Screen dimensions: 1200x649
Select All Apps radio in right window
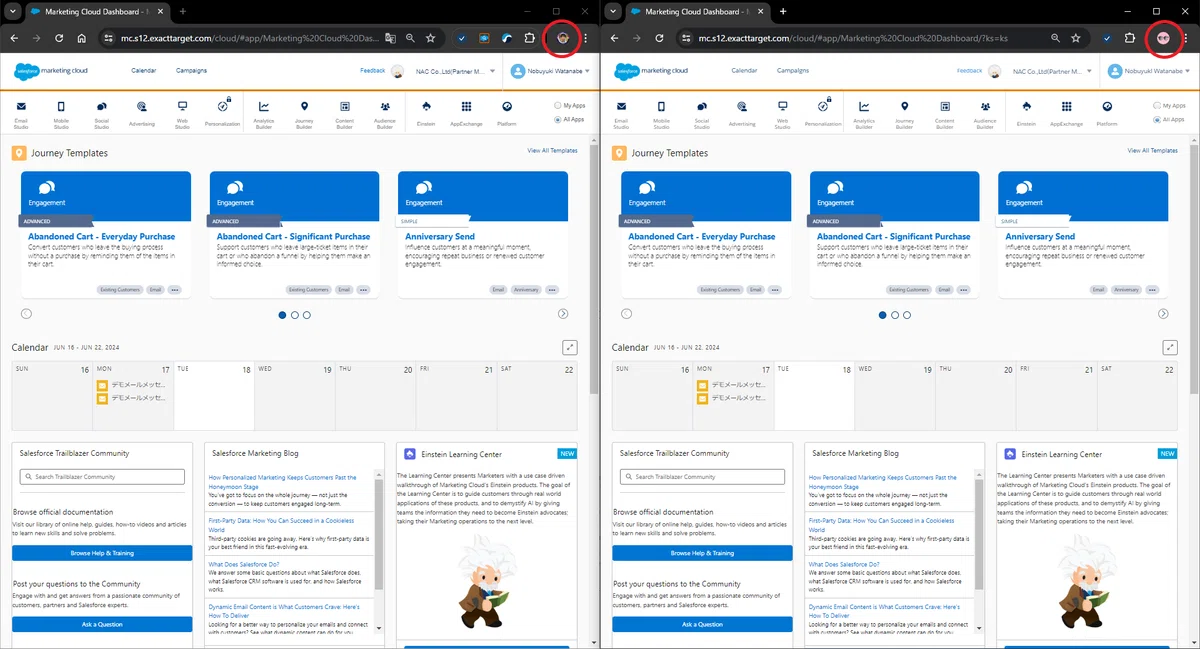[x=1157, y=119]
